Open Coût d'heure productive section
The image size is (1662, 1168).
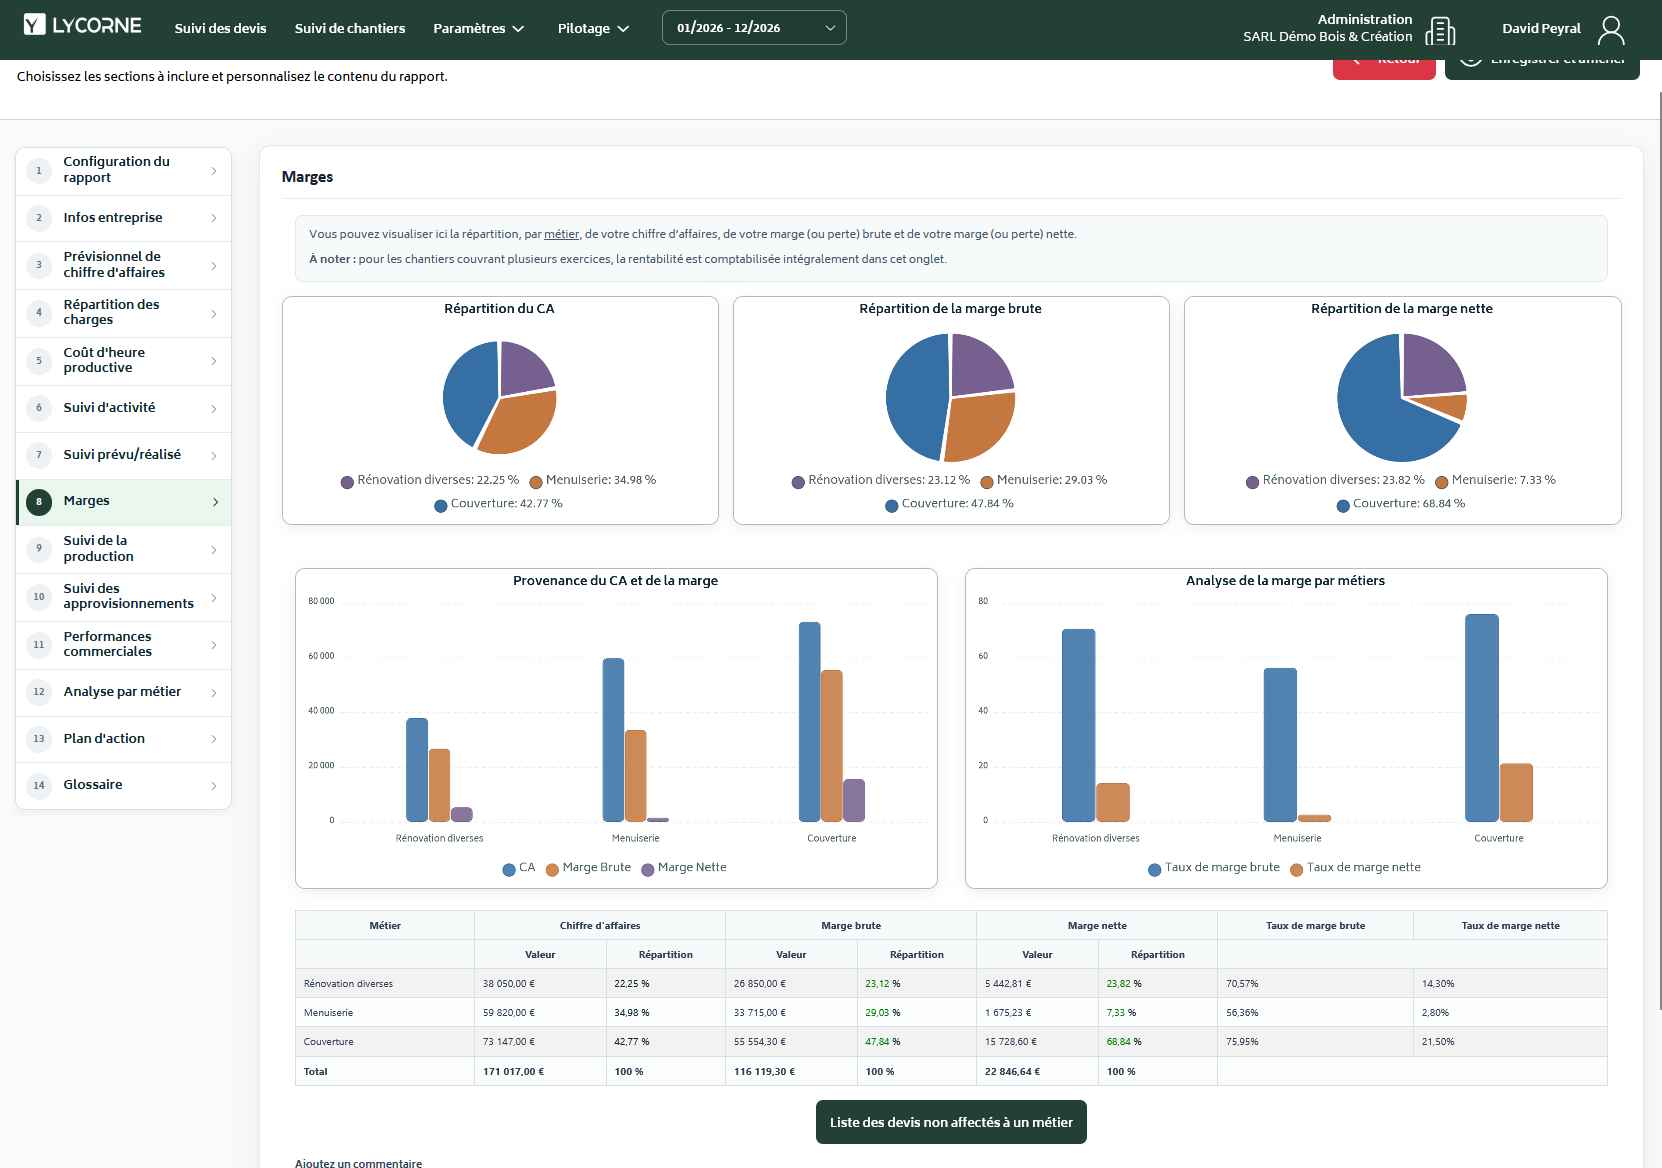click(x=123, y=361)
